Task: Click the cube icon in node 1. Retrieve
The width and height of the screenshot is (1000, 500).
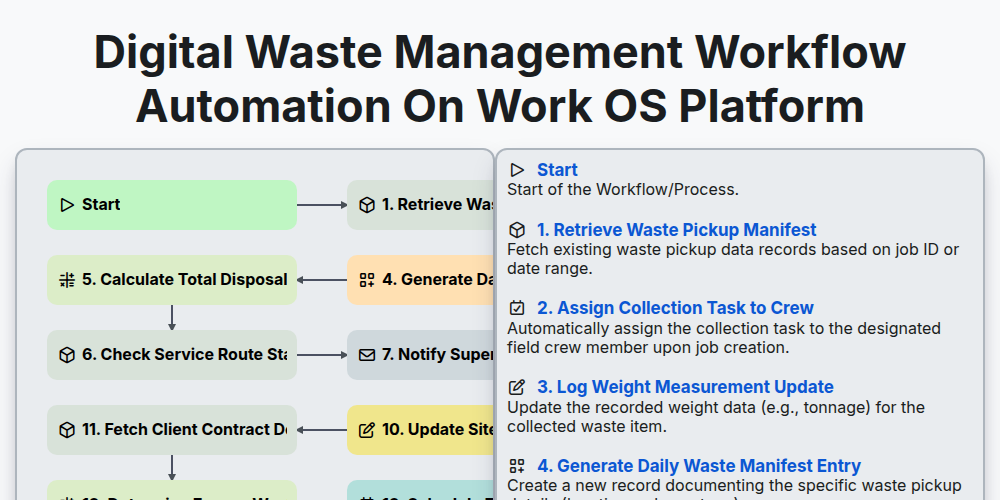Action: pyautogui.click(x=367, y=205)
